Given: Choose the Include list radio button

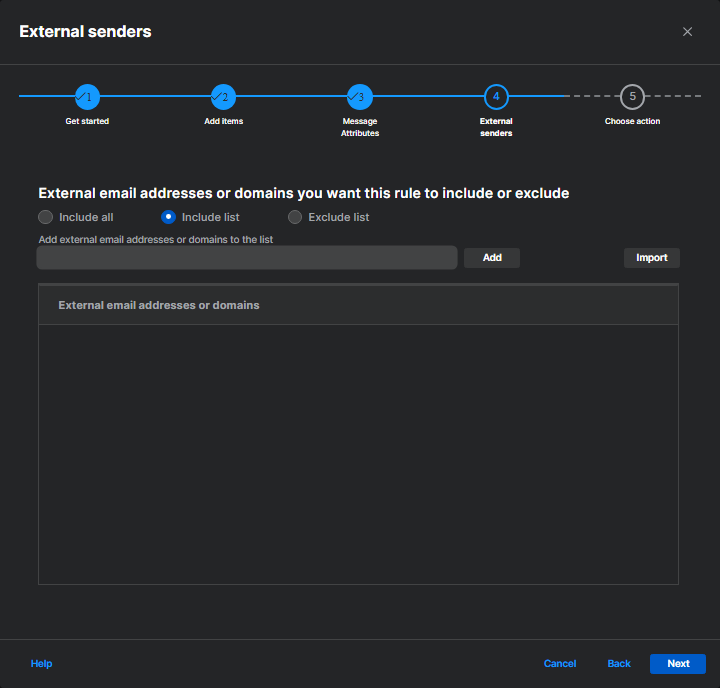Looking at the screenshot, I should tap(169, 217).
